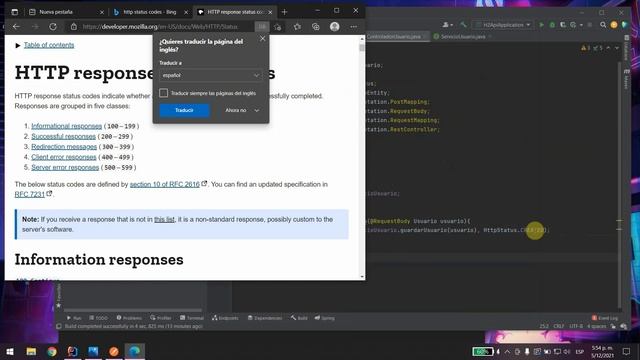Viewport: 640px width, 360px height.
Task: Open the Spring tool window tab
Action: 324,318
